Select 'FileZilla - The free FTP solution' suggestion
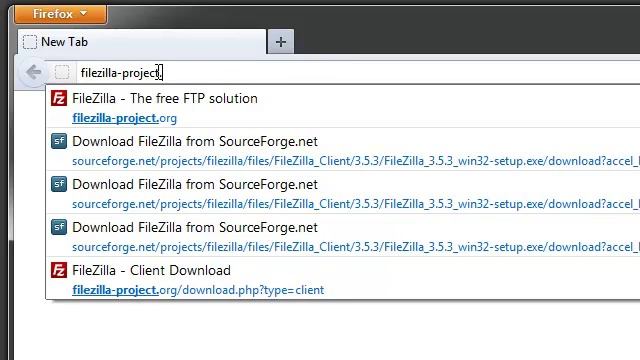 (x=343, y=107)
